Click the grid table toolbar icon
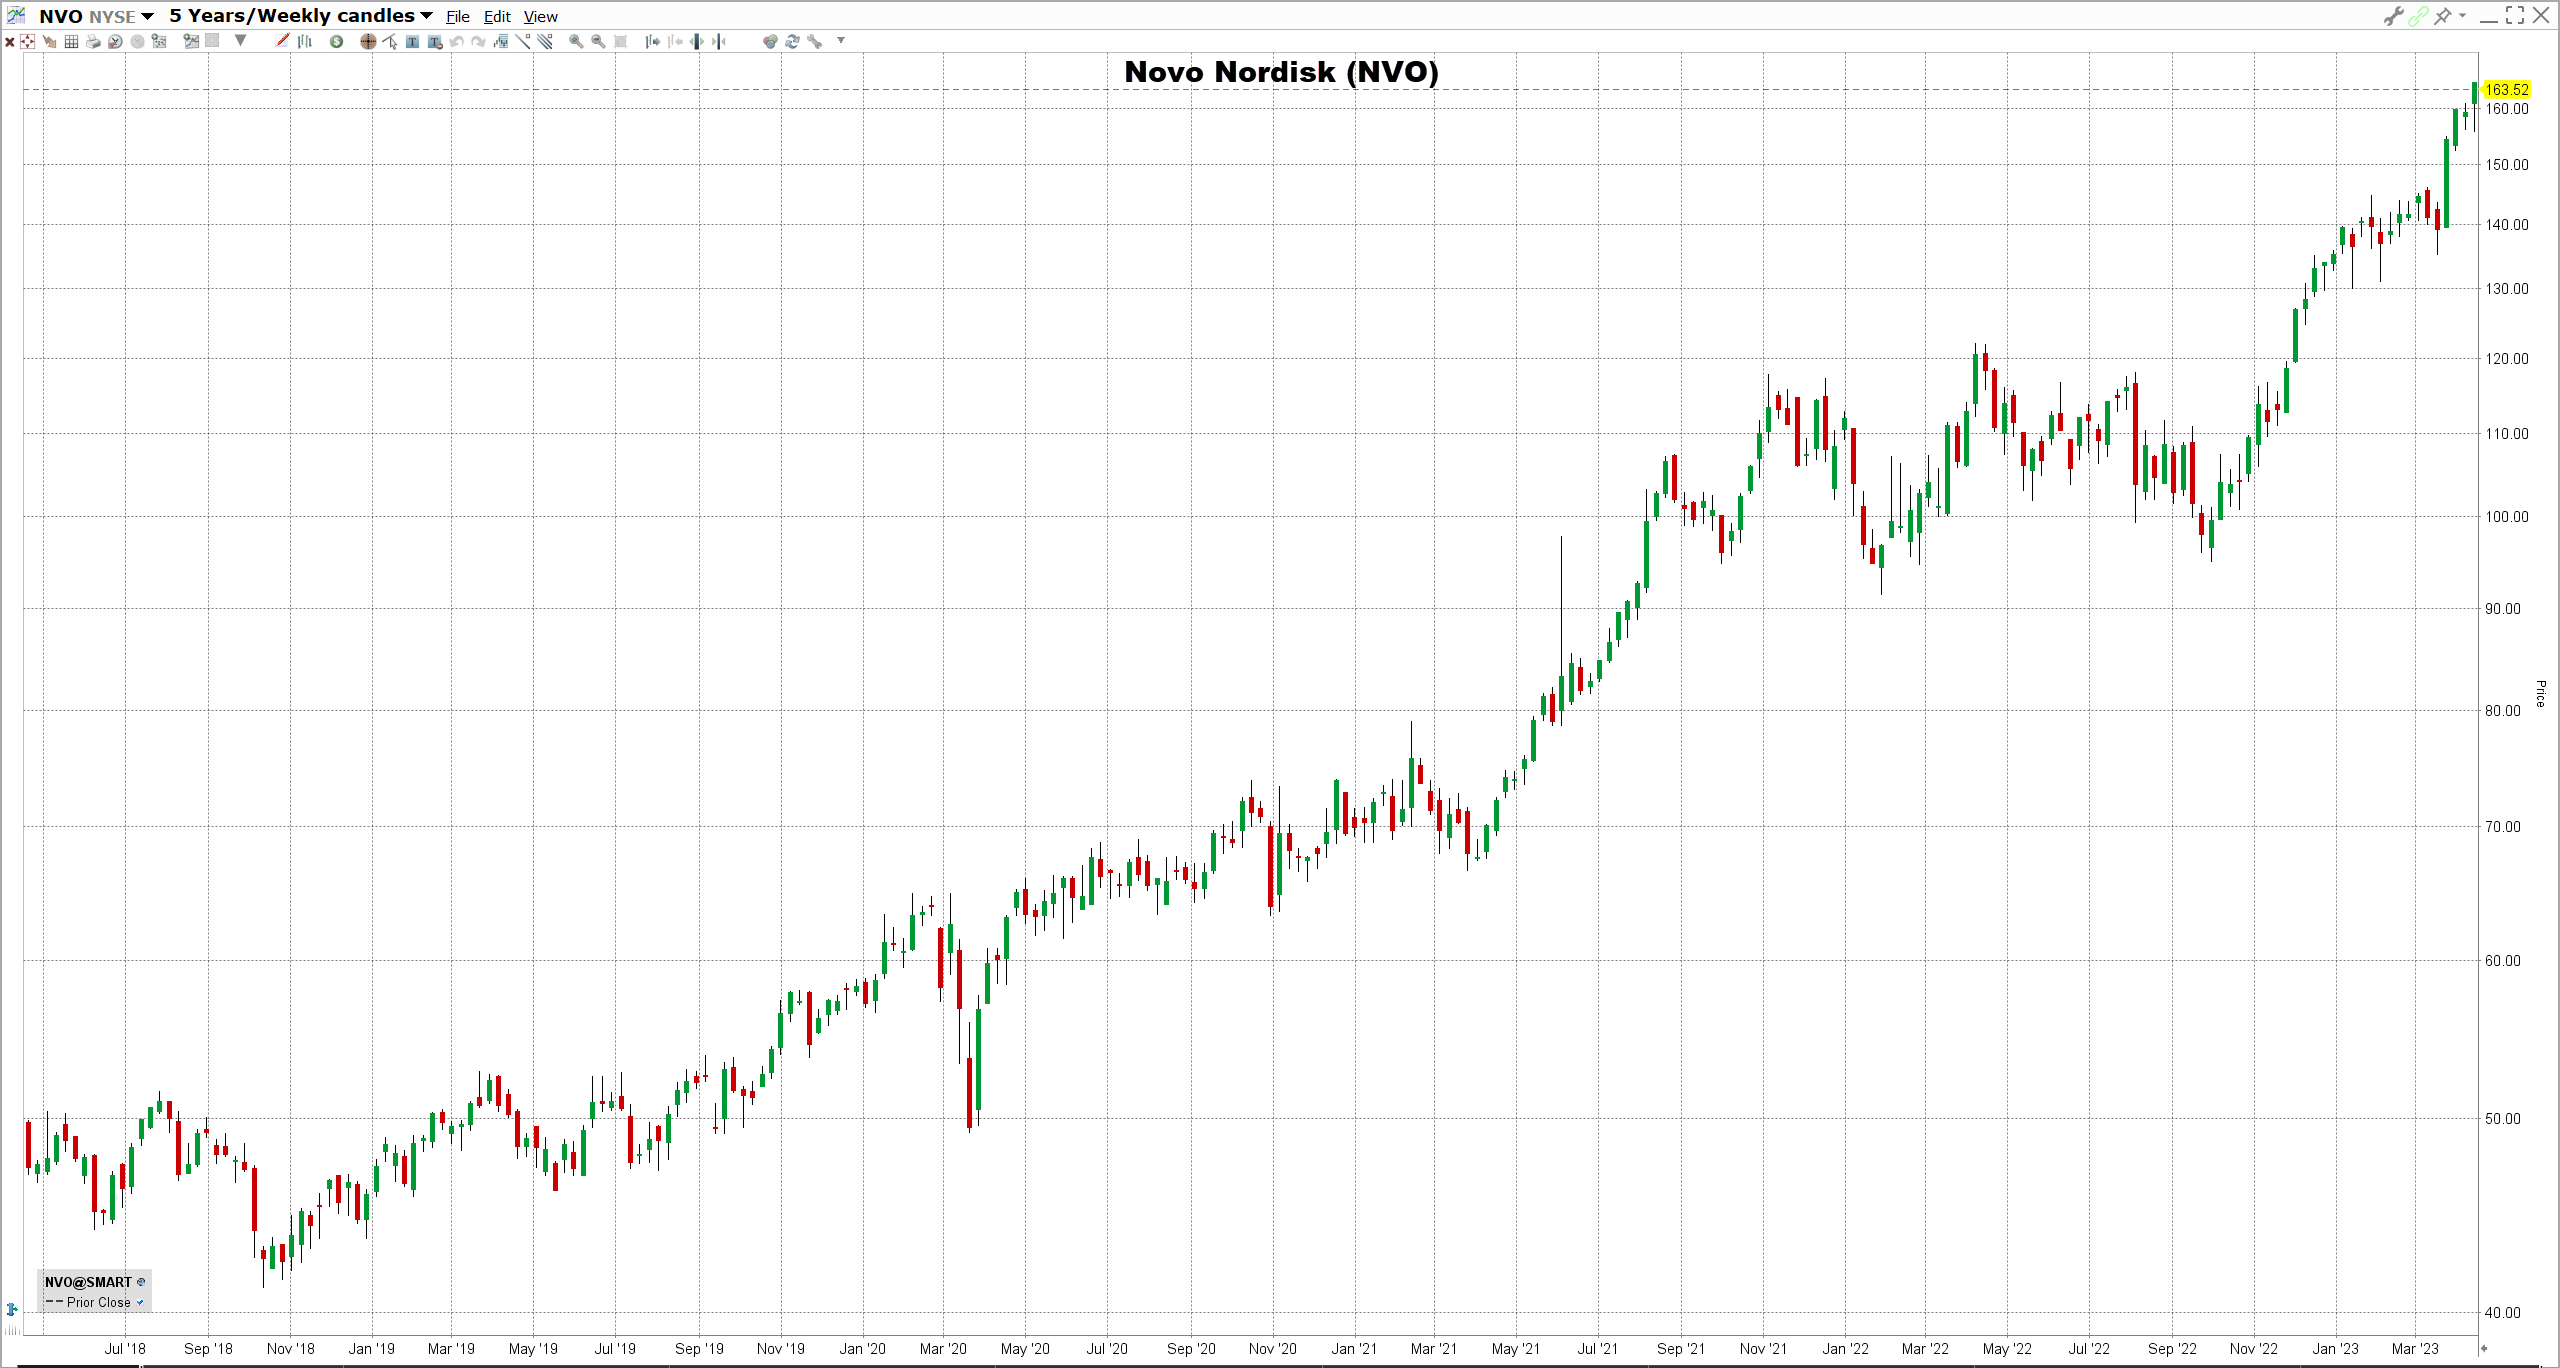This screenshot has width=2560, height=1368. [x=71, y=41]
